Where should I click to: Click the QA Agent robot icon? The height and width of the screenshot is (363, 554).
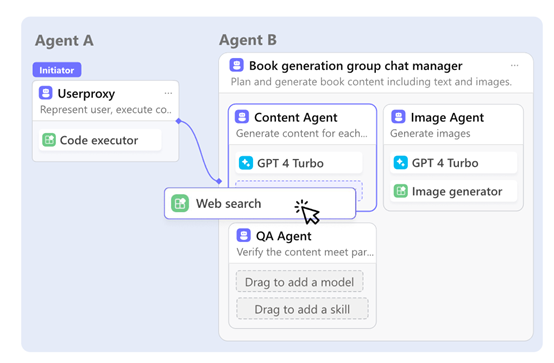point(243,235)
